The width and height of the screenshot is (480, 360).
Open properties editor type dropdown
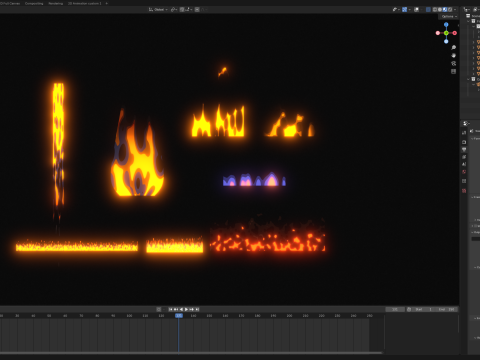click(467, 124)
